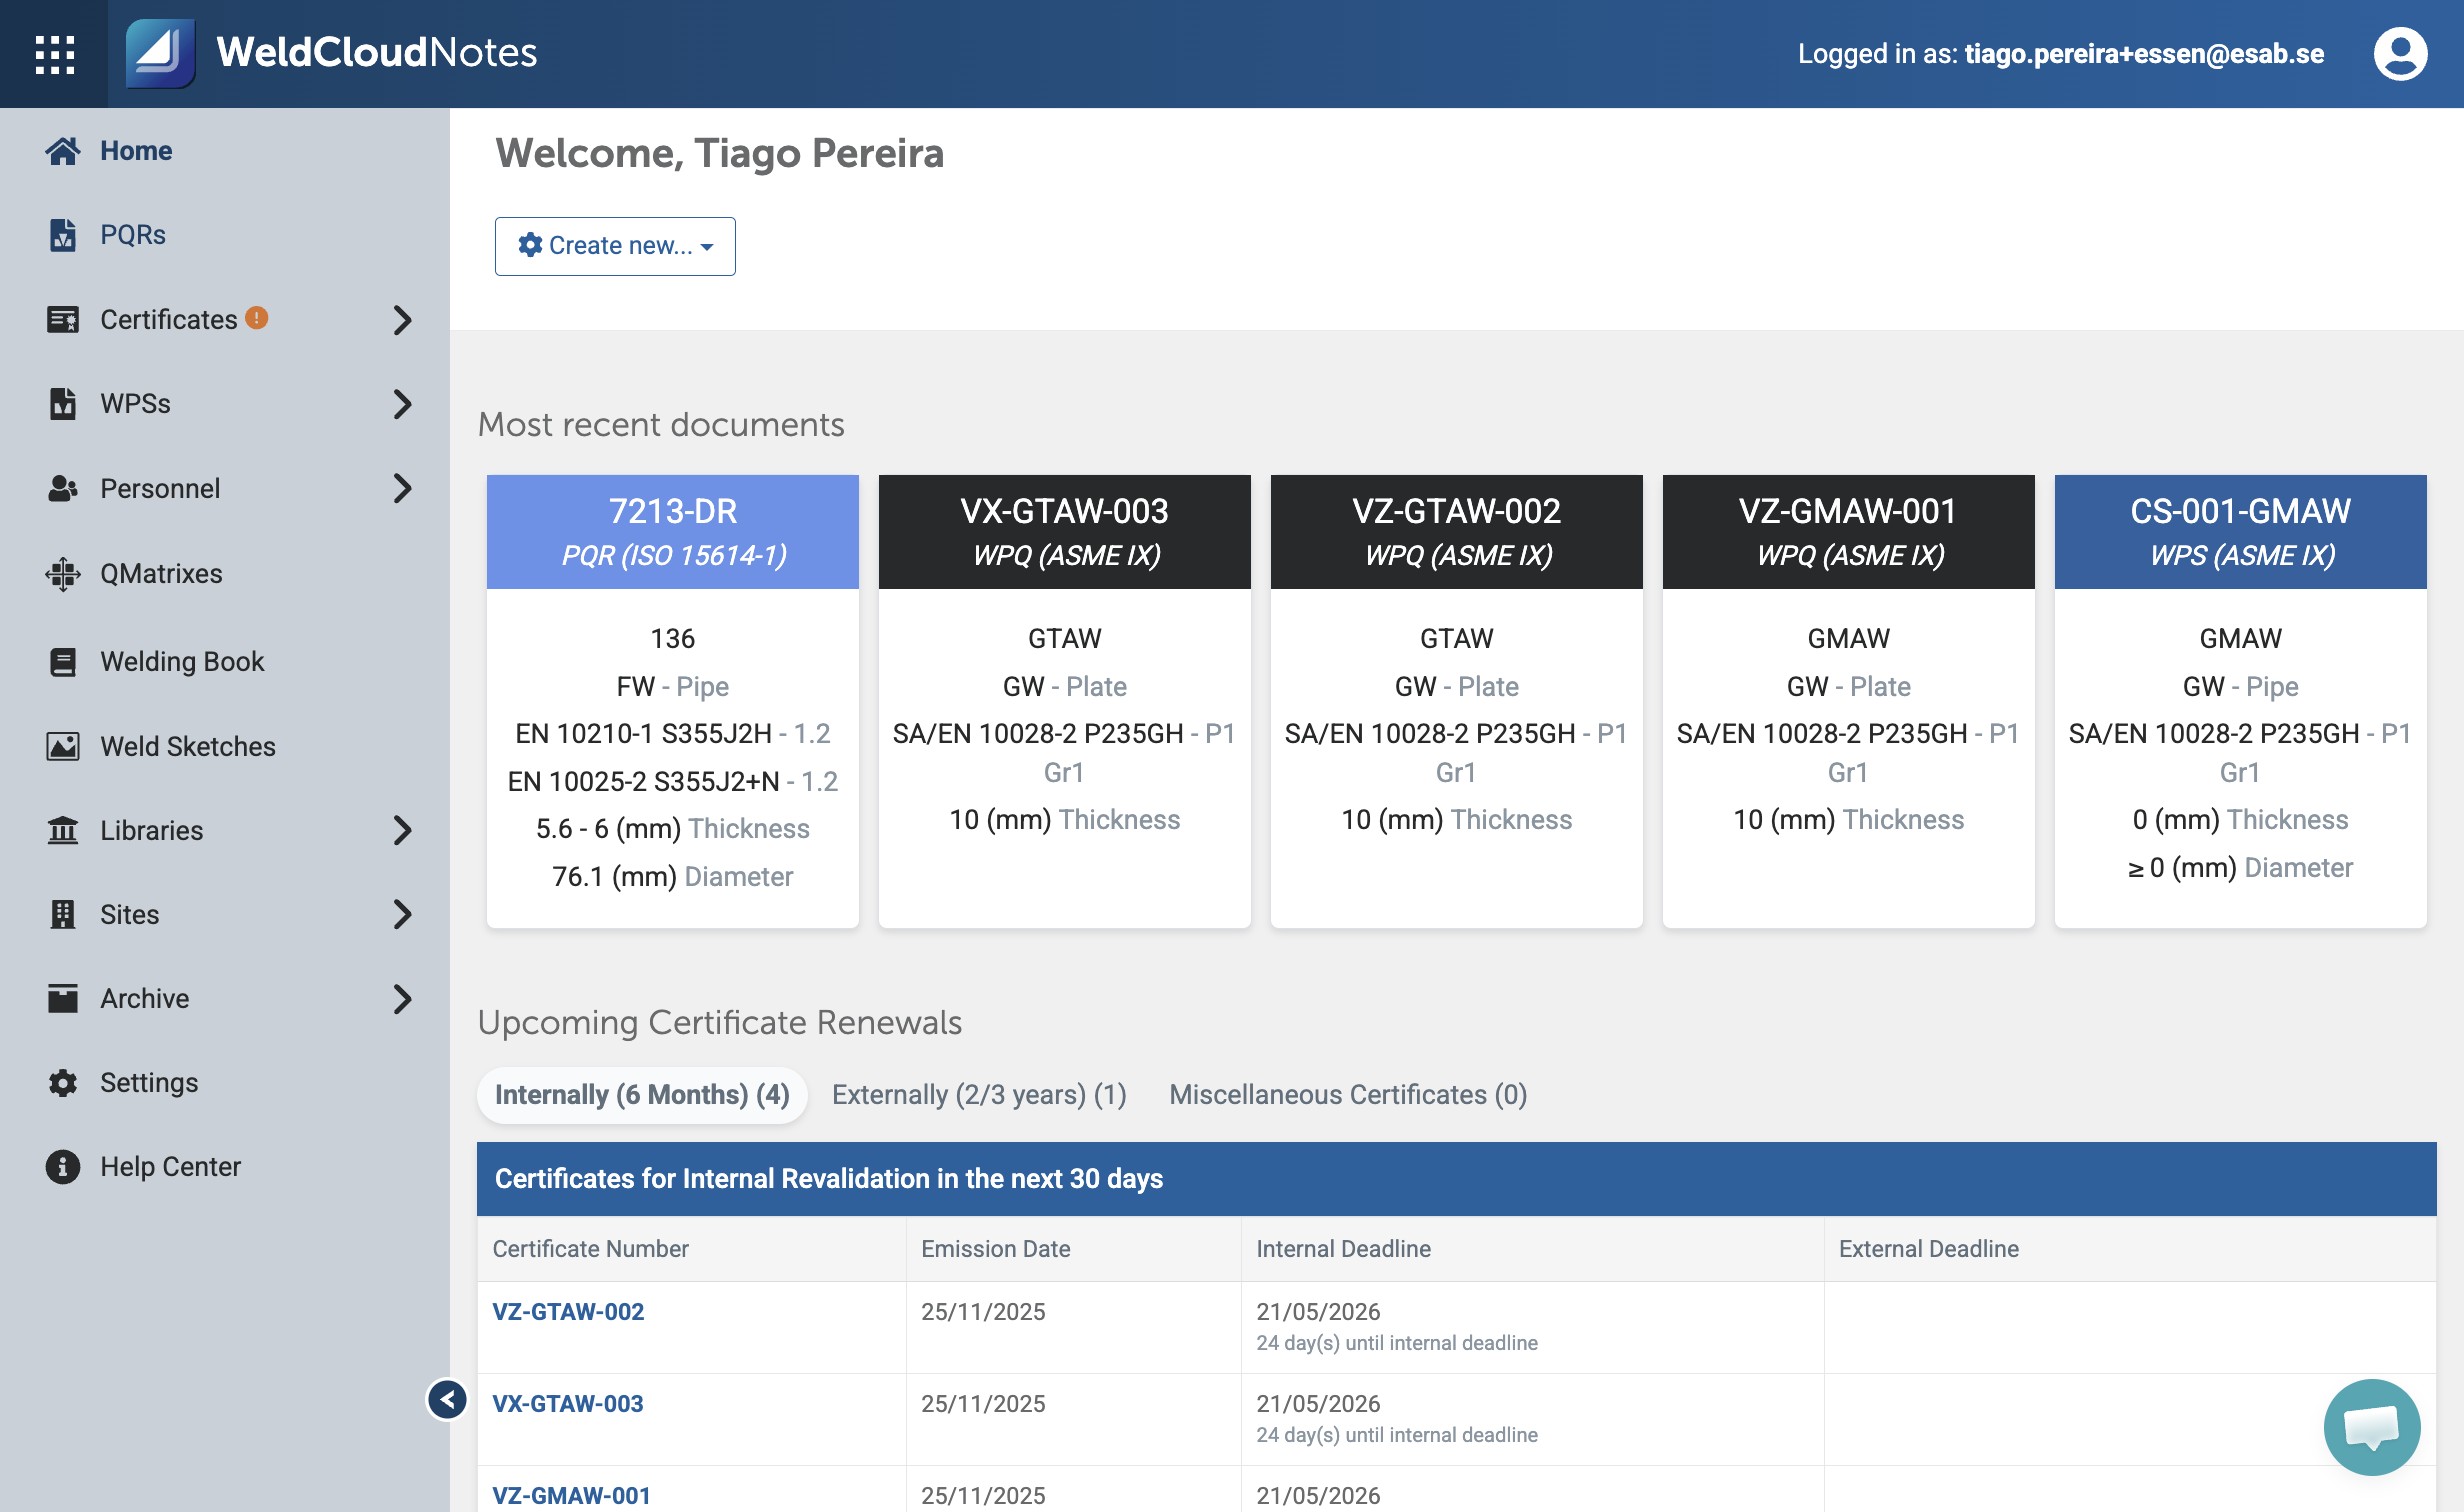Click the QMatrixes icon
Viewport: 2464px width, 1512px height.
(63, 574)
